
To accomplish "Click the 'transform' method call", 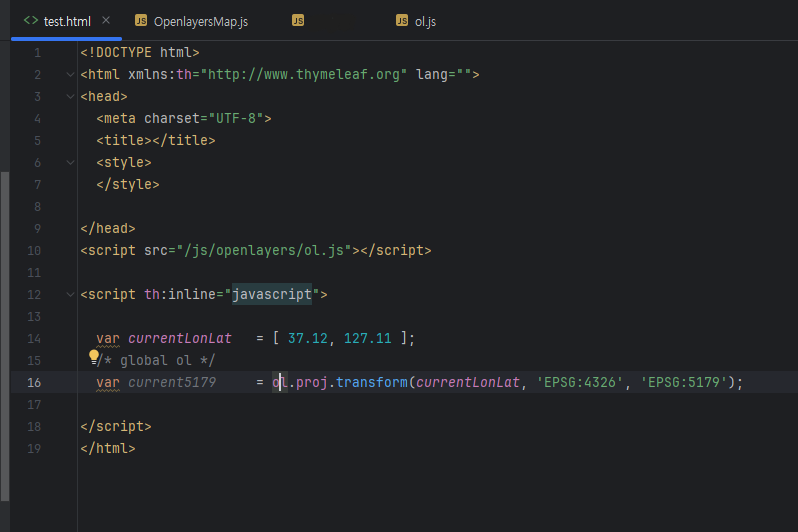I will 372,382.
